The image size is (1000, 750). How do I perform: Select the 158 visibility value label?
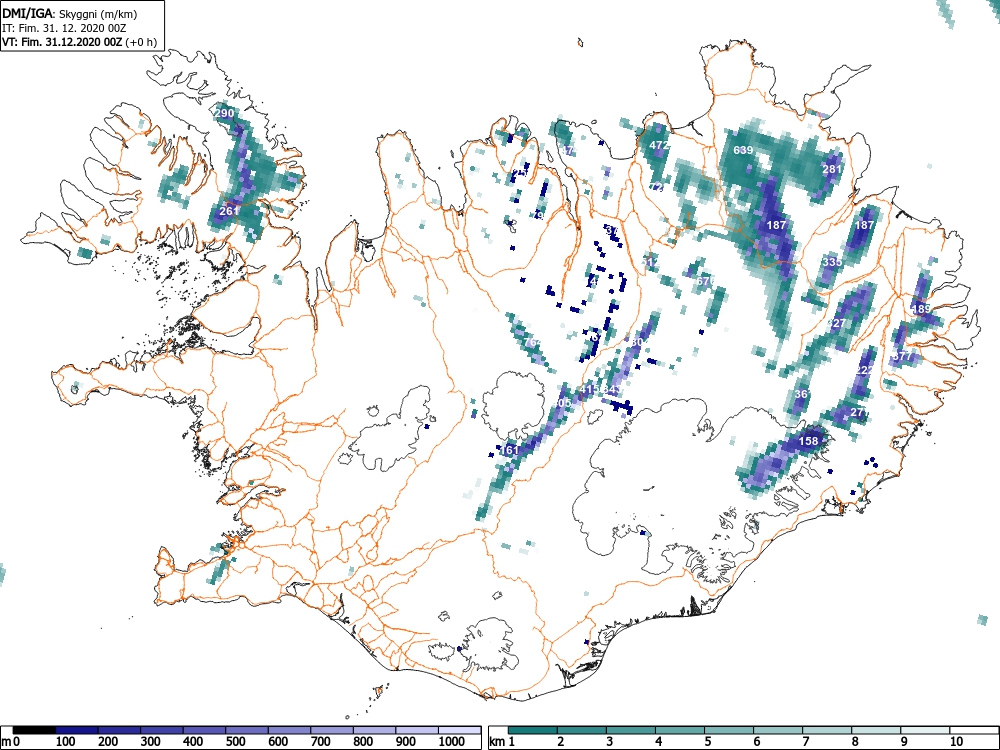pos(808,441)
